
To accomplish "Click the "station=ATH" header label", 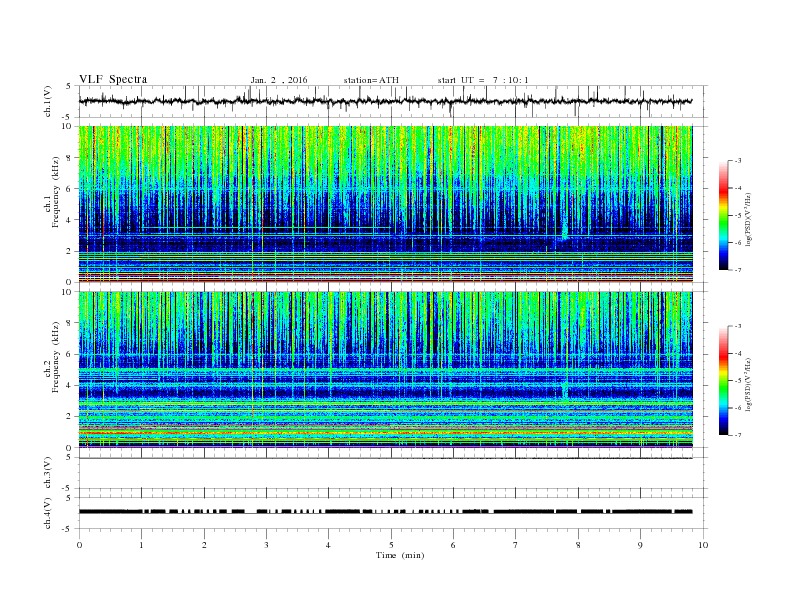I will pos(371,80).
